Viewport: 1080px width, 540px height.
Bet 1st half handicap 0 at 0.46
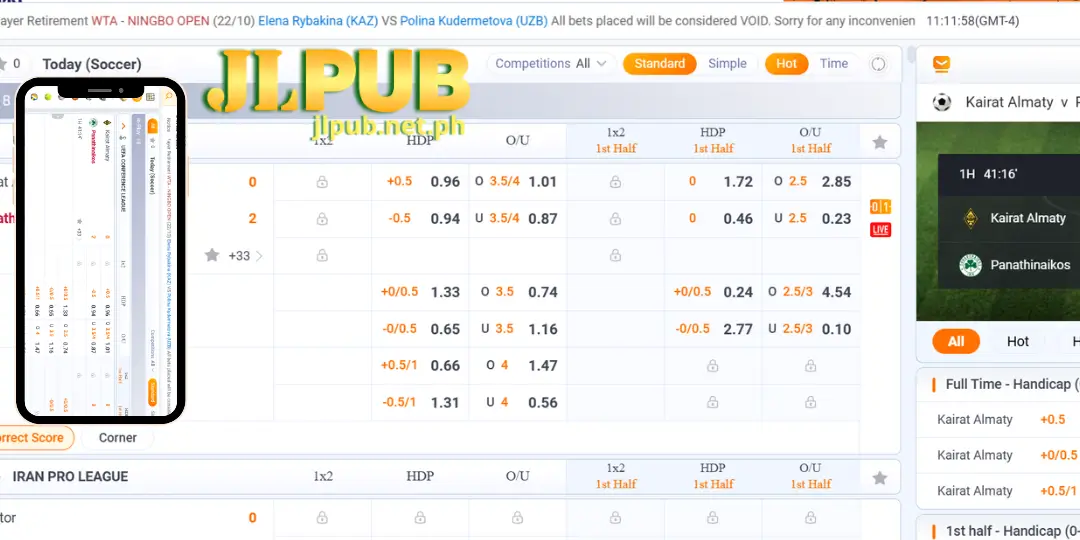[x=714, y=219]
